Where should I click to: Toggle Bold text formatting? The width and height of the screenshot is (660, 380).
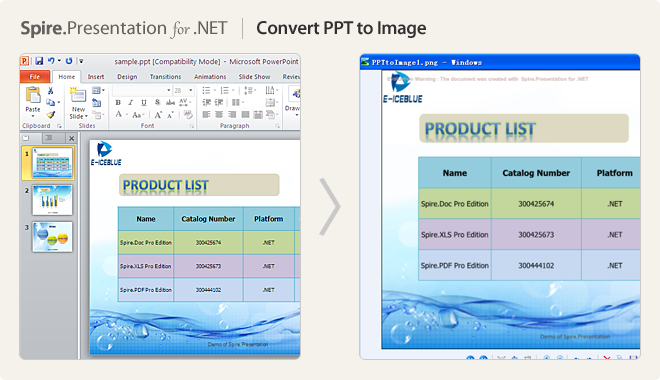[118, 102]
